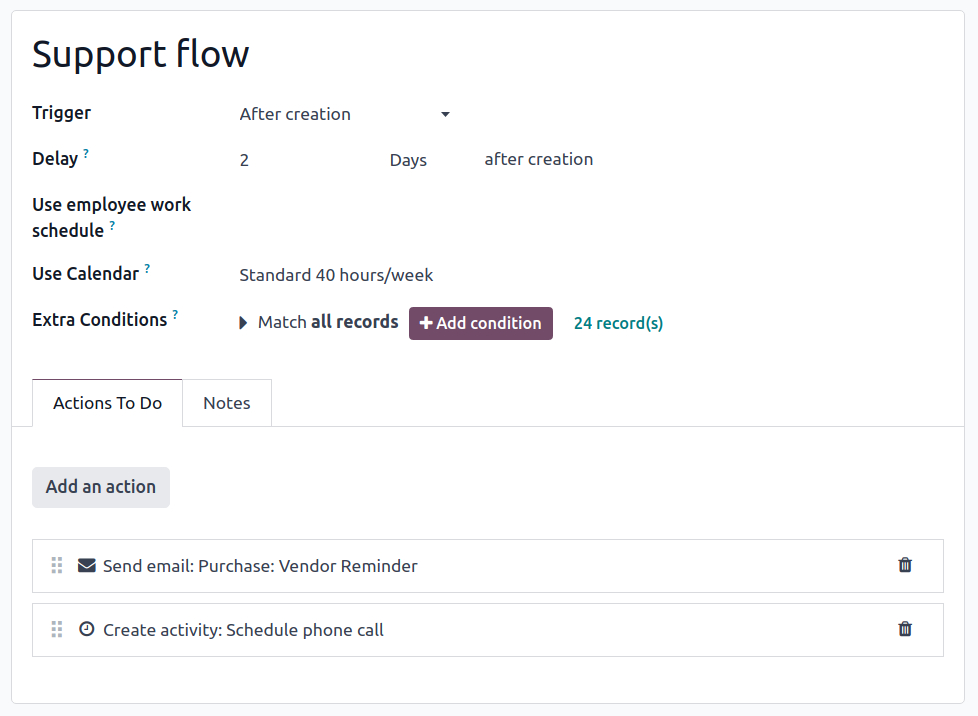Click the After creation dropdown caret
Image resolution: width=978 pixels, height=716 pixels.
[444, 114]
